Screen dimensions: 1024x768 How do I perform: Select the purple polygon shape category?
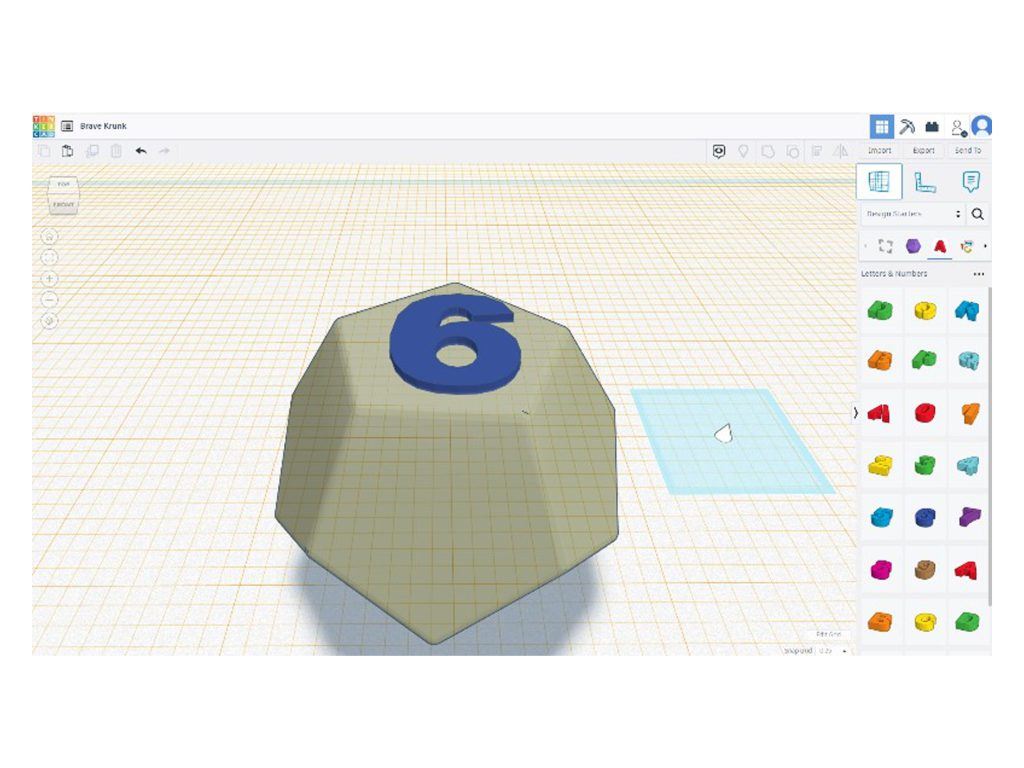[913, 246]
